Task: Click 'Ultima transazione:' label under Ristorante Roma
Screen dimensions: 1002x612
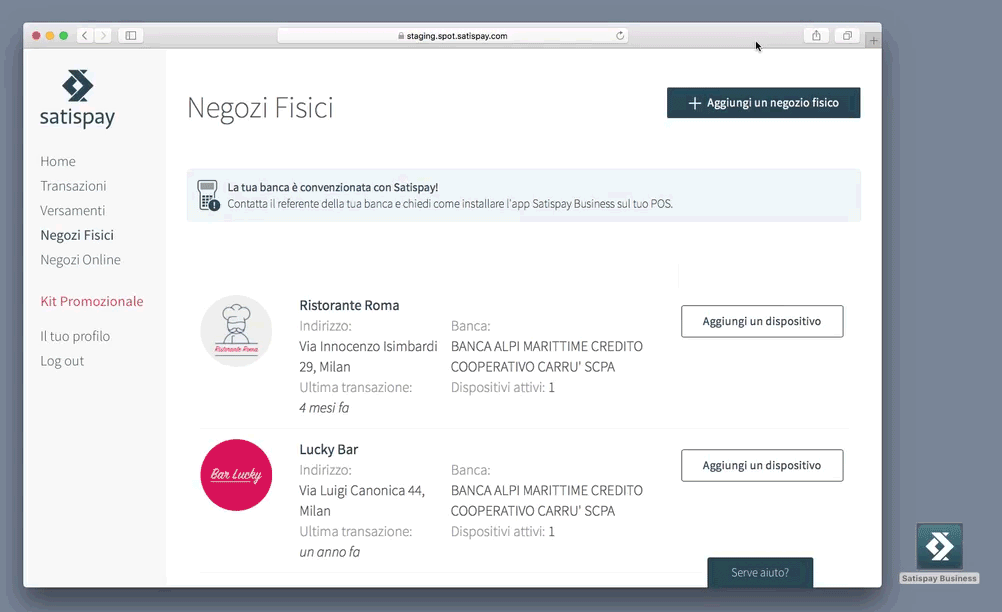Action: [356, 387]
